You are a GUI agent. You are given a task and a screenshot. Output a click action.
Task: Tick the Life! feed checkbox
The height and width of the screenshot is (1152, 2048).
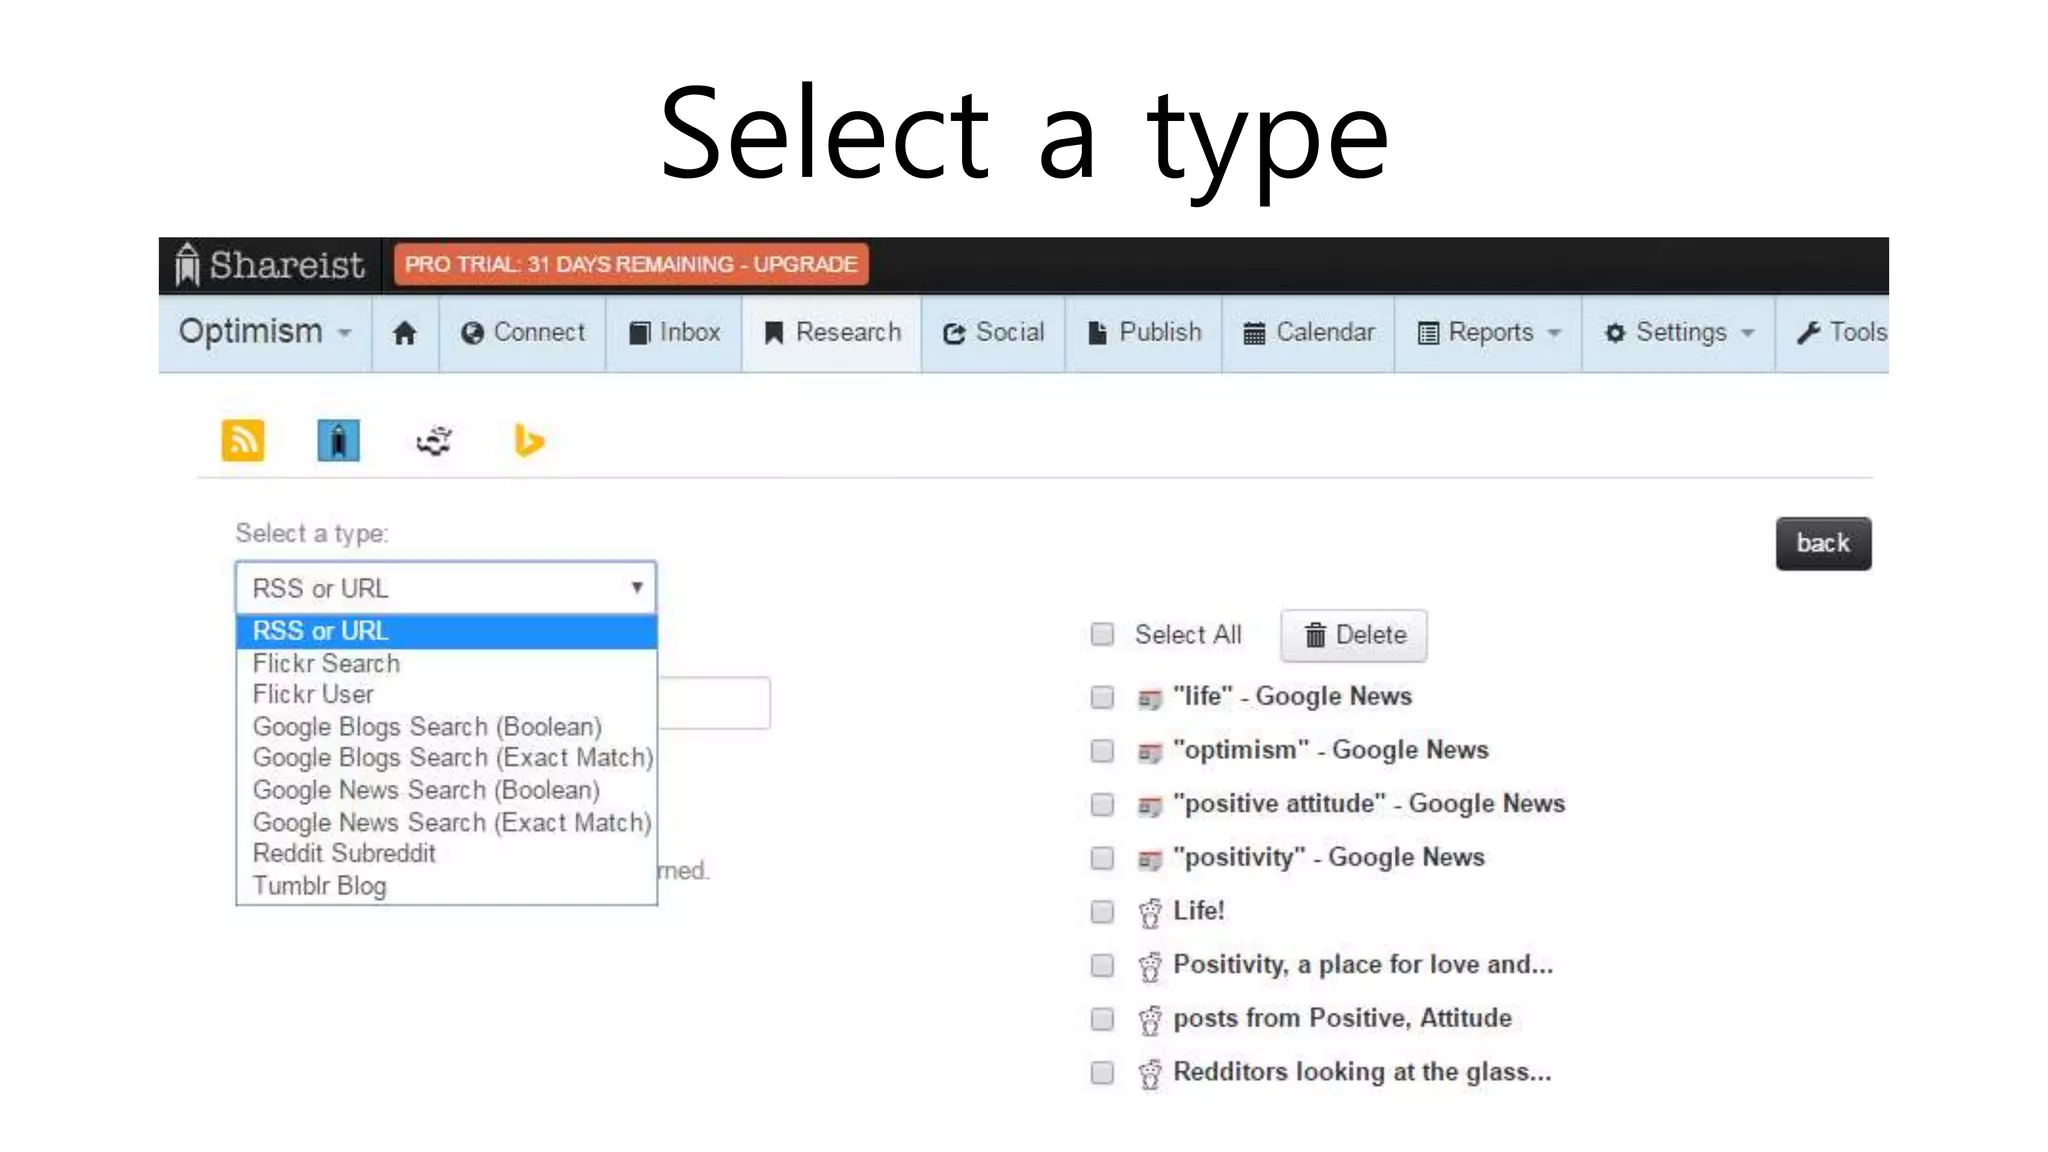(x=1102, y=912)
